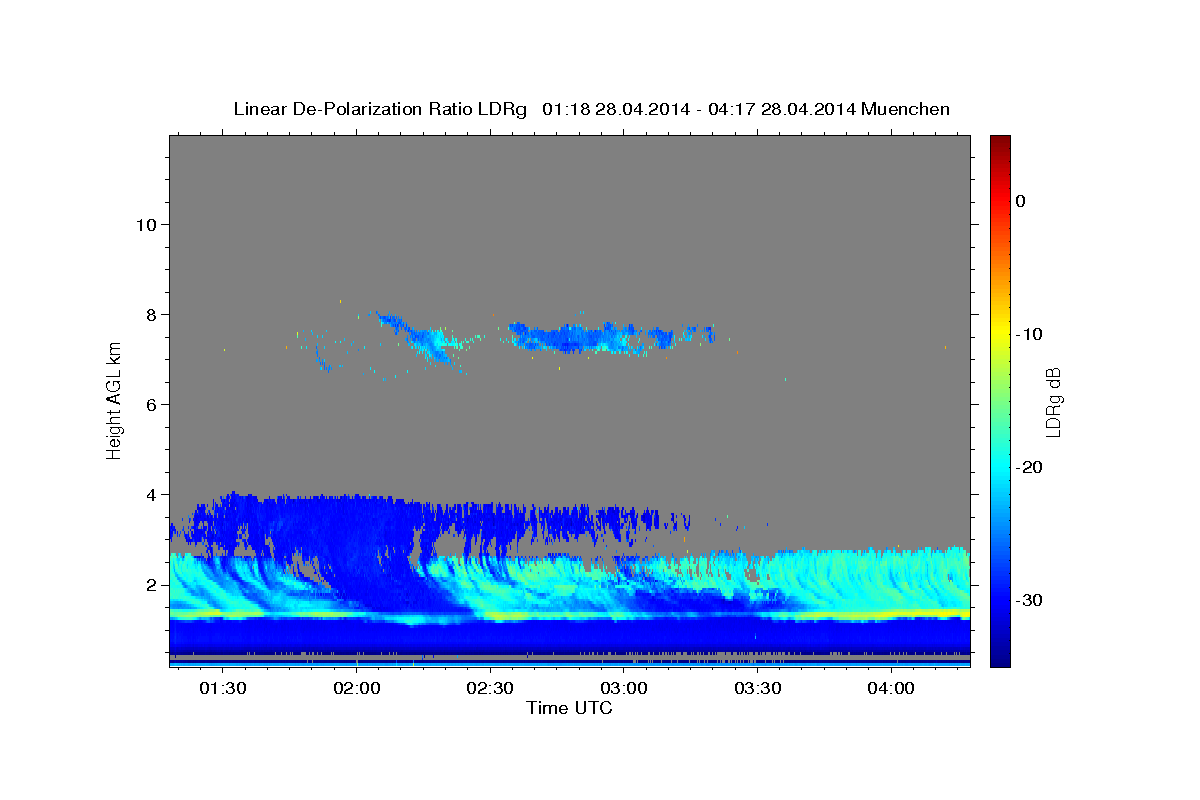1200x800 pixels.
Task: Click the height axis label 8
Action: (x=152, y=314)
